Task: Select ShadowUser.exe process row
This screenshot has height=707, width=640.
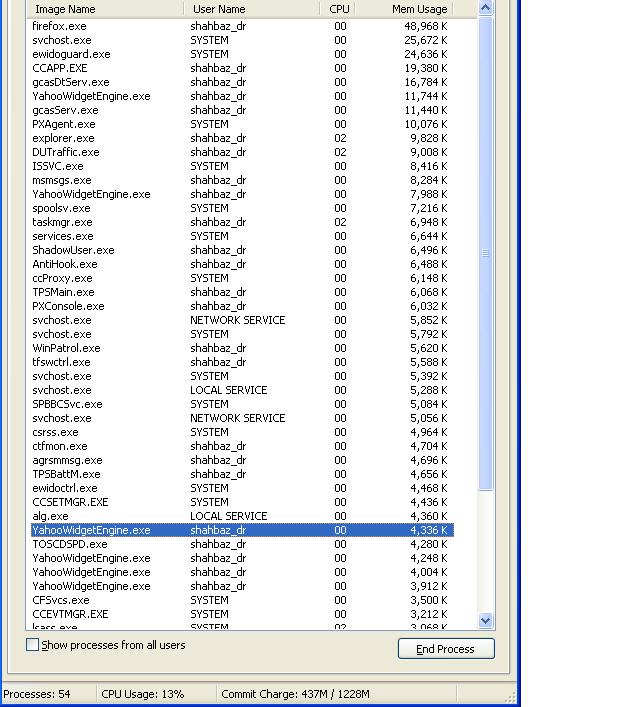Action: pyautogui.click(x=242, y=250)
